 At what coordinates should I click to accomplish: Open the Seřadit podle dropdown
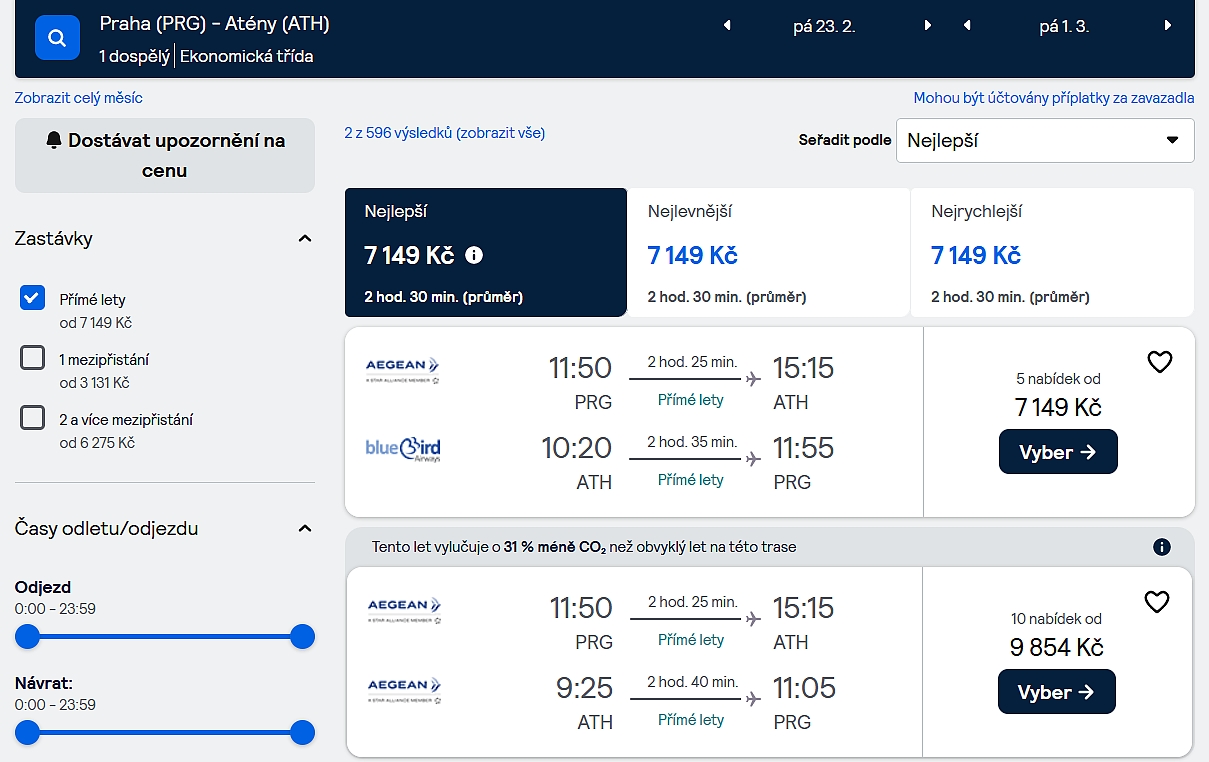click(1044, 140)
